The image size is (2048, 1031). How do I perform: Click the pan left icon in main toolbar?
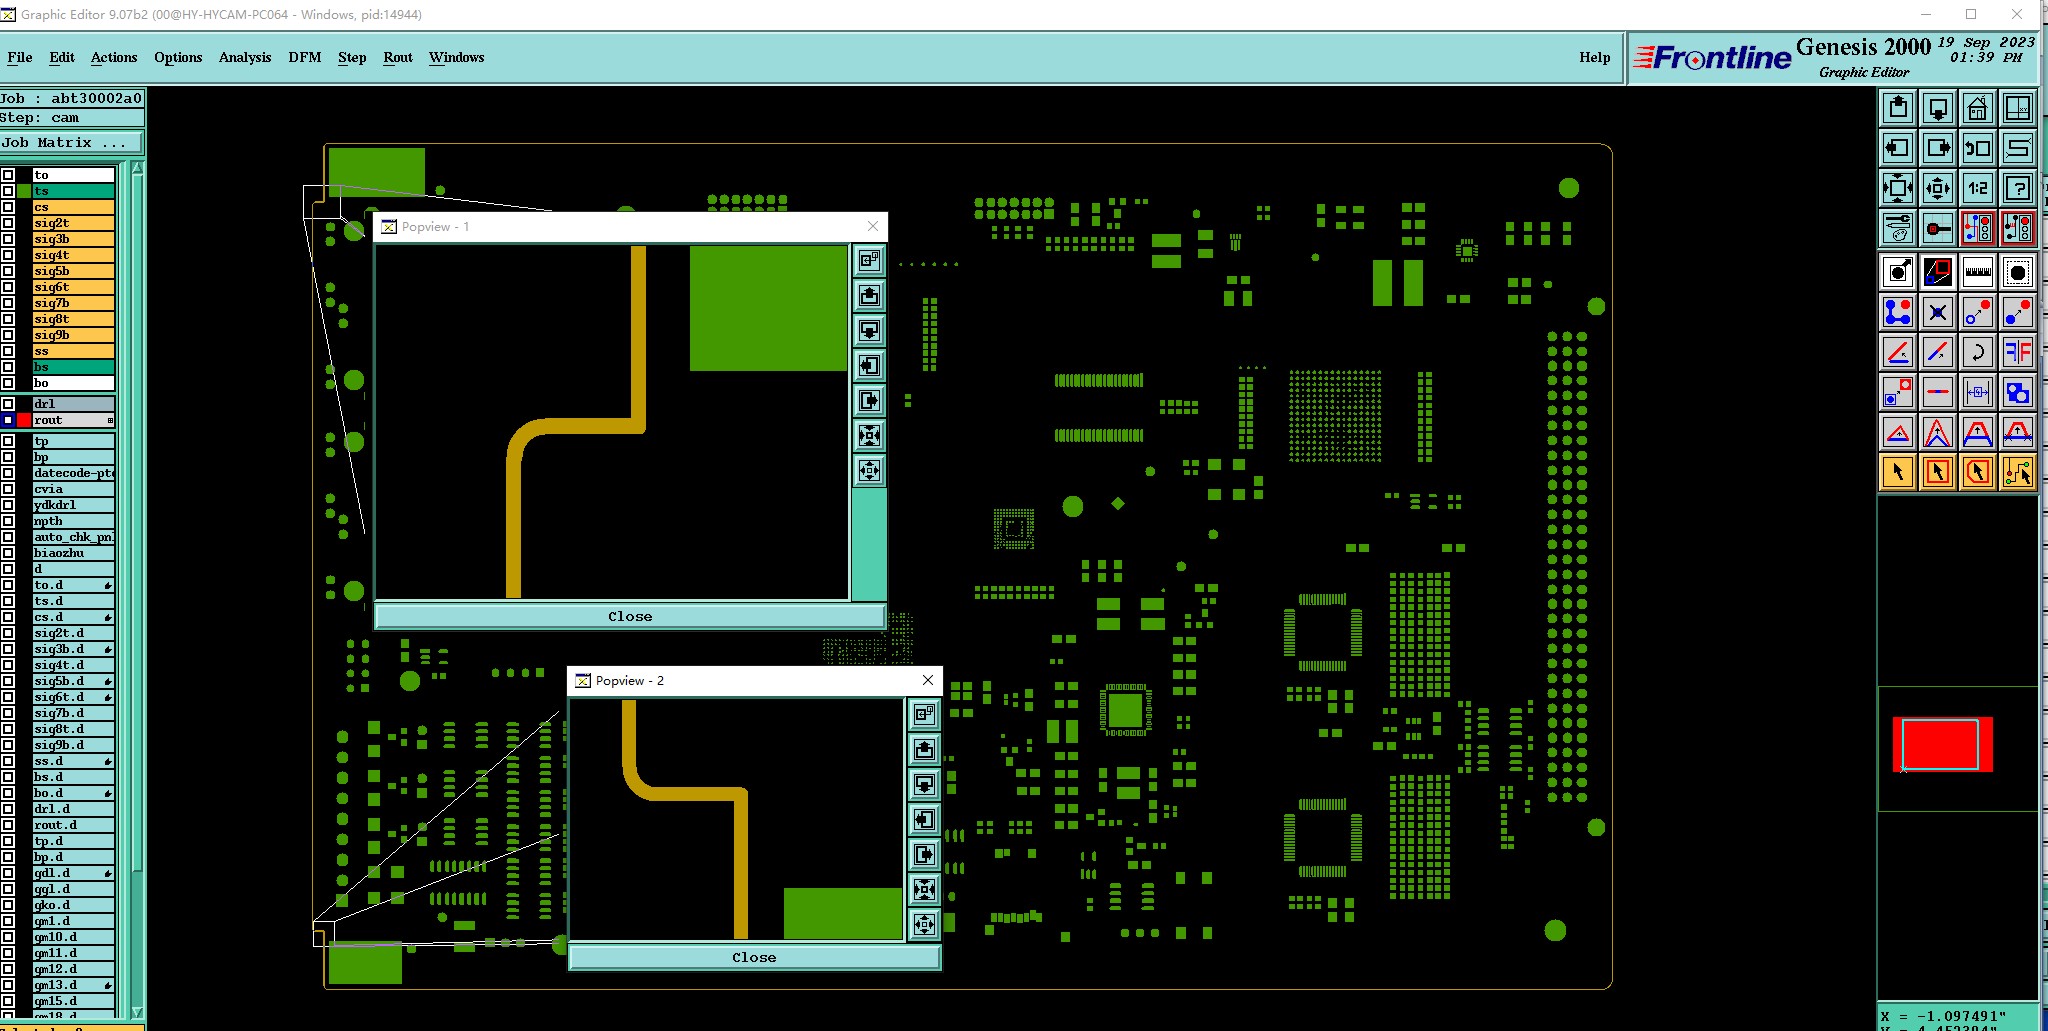click(x=1898, y=148)
